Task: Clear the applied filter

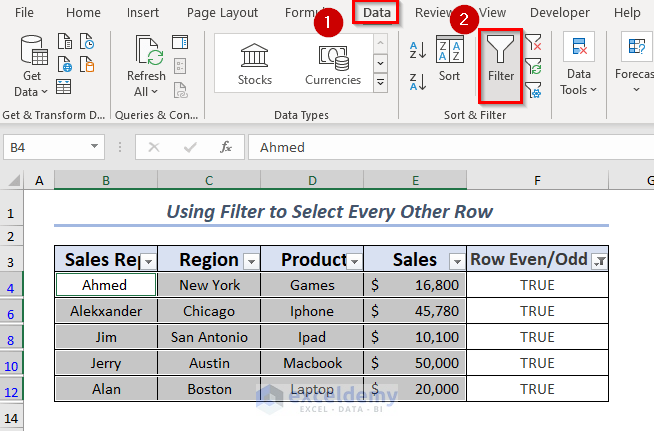Action: [534, 43]
